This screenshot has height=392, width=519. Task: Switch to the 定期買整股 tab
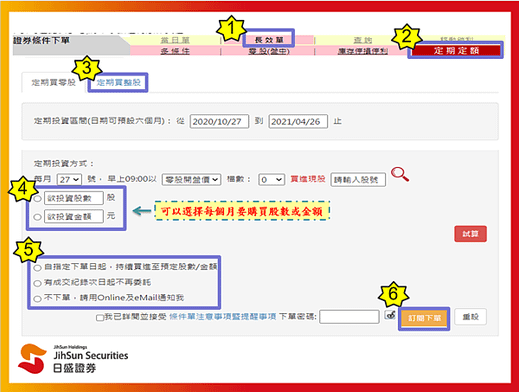click(x=118, y=82)
